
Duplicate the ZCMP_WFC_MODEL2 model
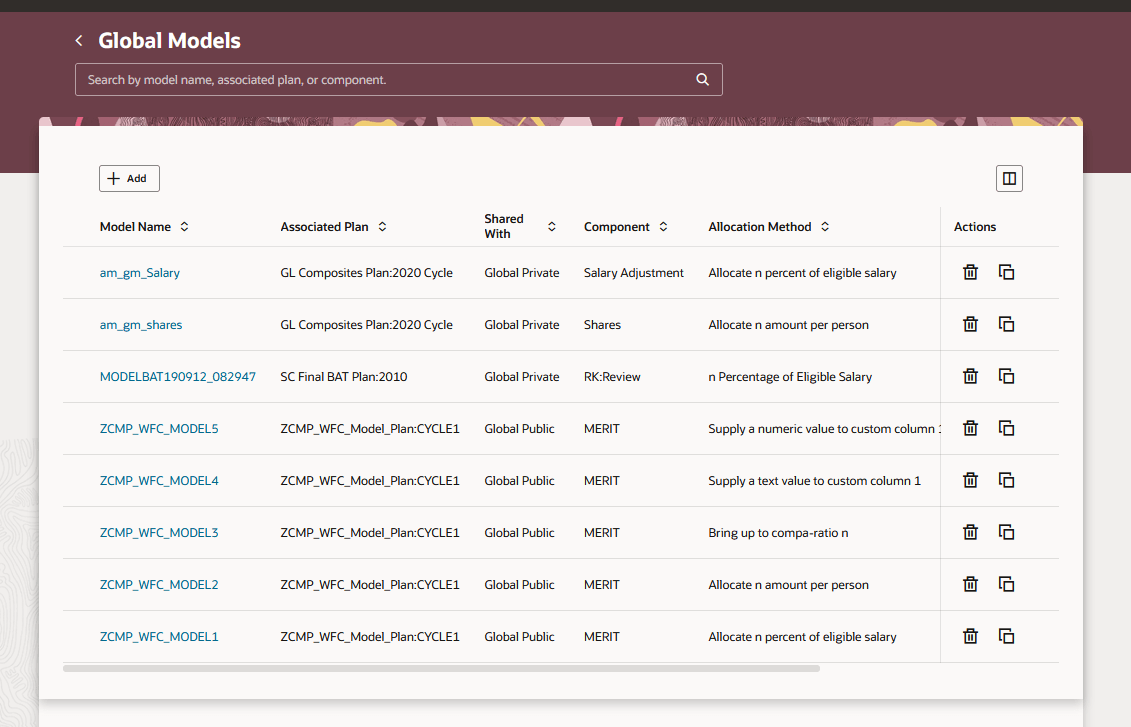click(1006, 584)
